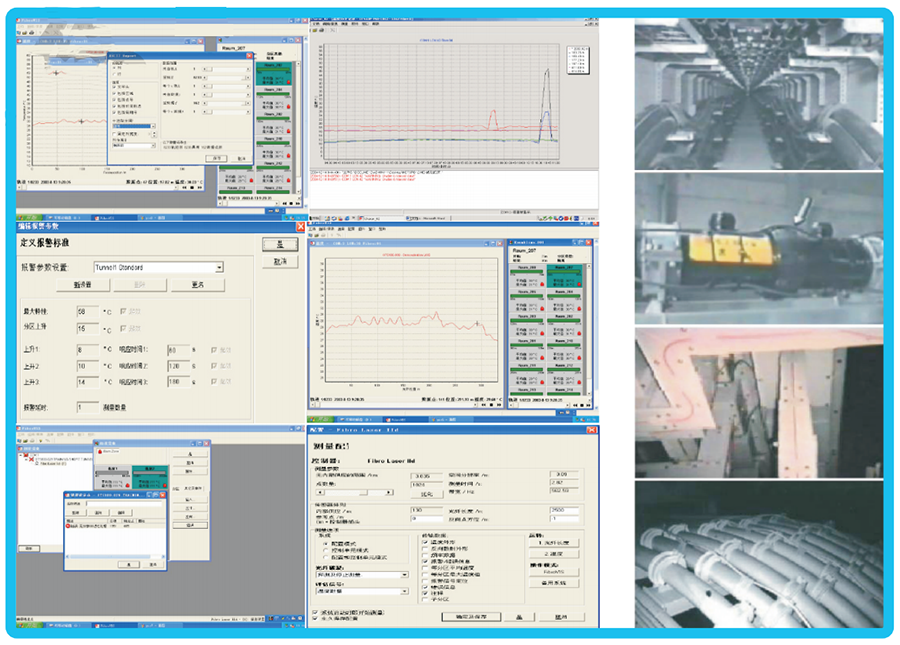The width and height of the screenshot is (900, 645).
Task: Select the middle system-mode radio button in Fibro Laser configuration
Action: click(326, 550)
